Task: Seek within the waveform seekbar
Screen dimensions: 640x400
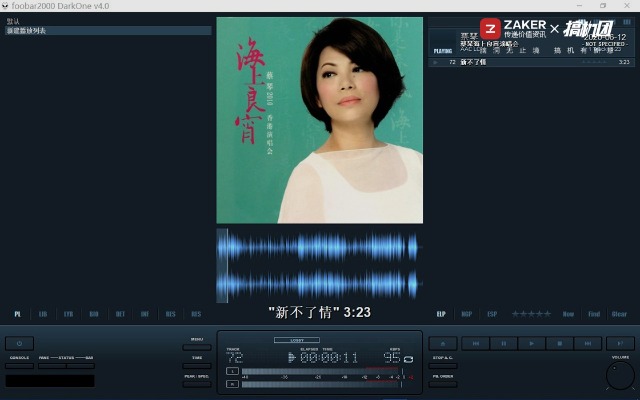Action: (x=320, y=265)
